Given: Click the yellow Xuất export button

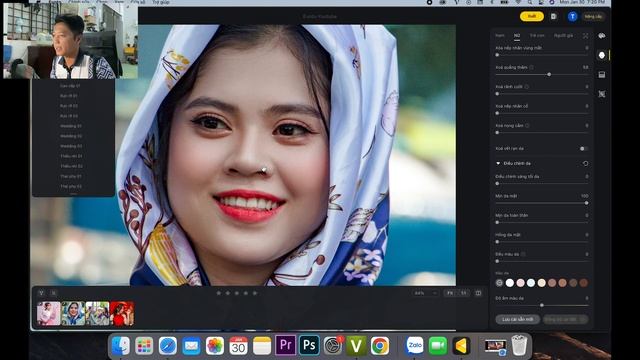Looking at the screenshot, I should click(x=532, y=16).
